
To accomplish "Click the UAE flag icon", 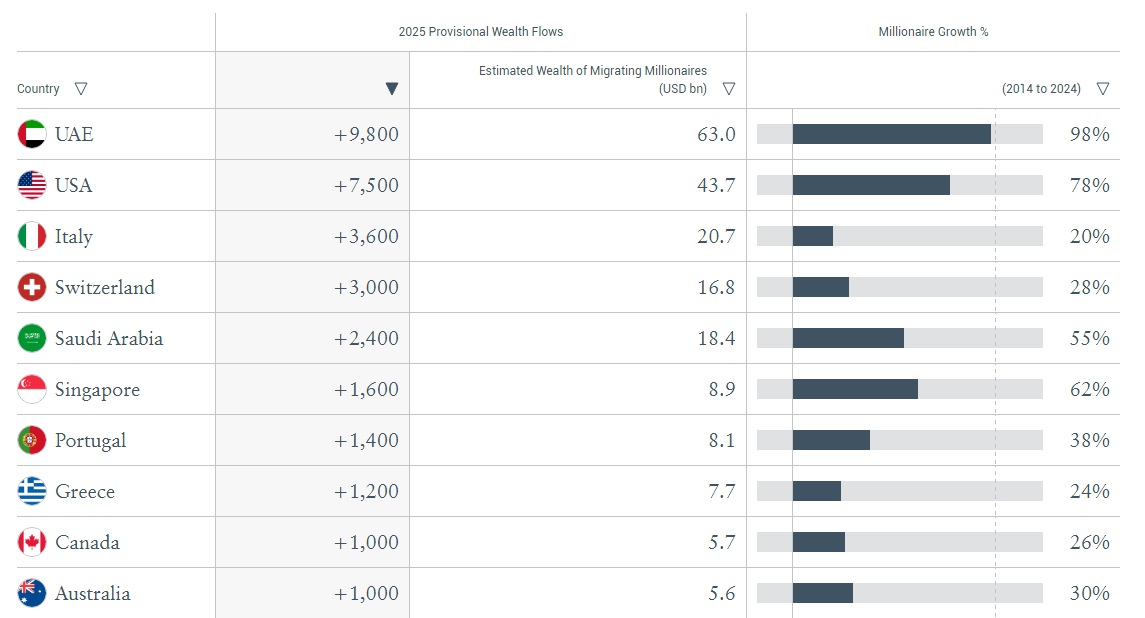I will [x=32, y=134].
